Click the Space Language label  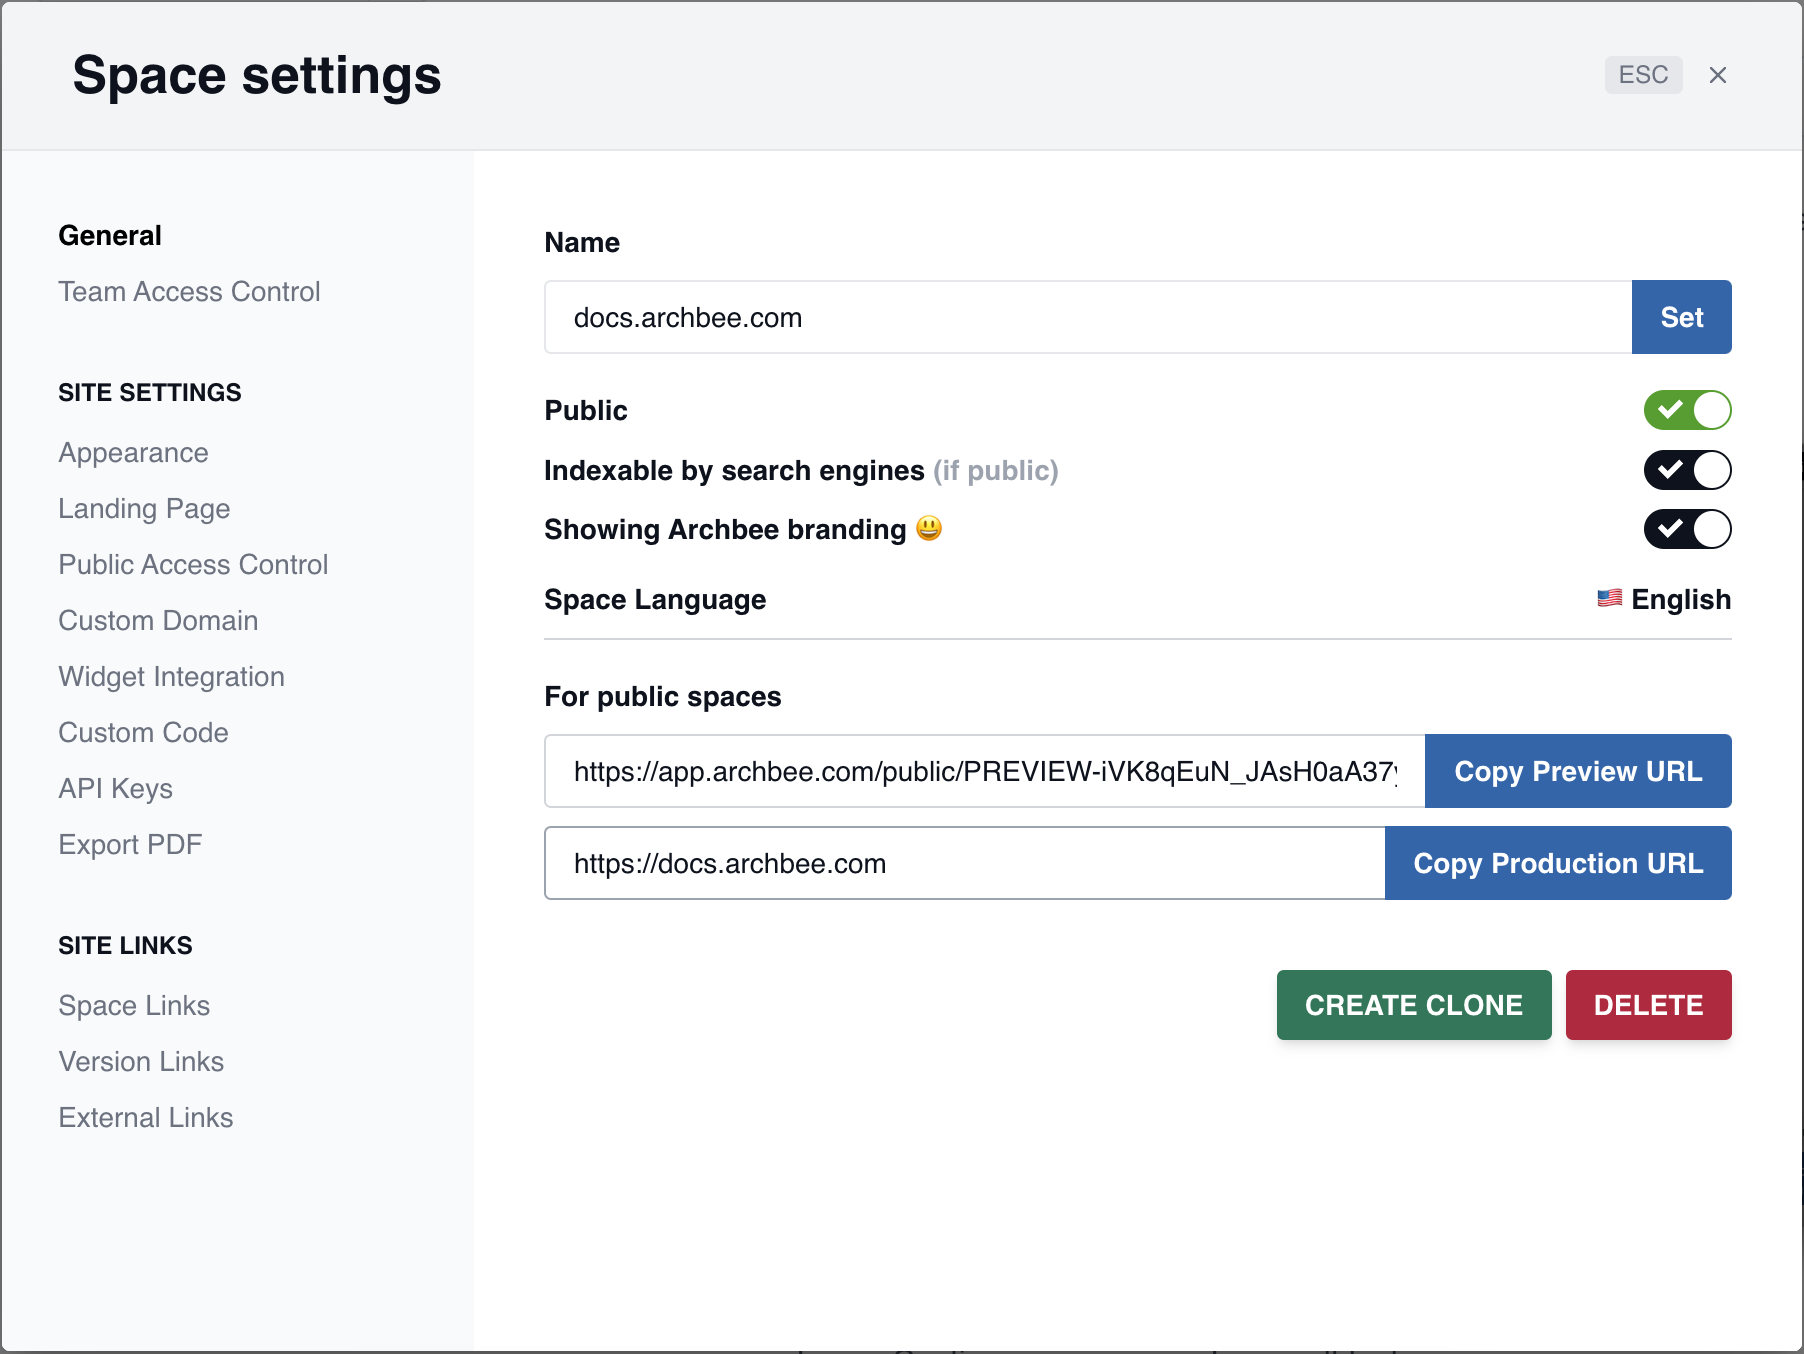click(655, 599)
